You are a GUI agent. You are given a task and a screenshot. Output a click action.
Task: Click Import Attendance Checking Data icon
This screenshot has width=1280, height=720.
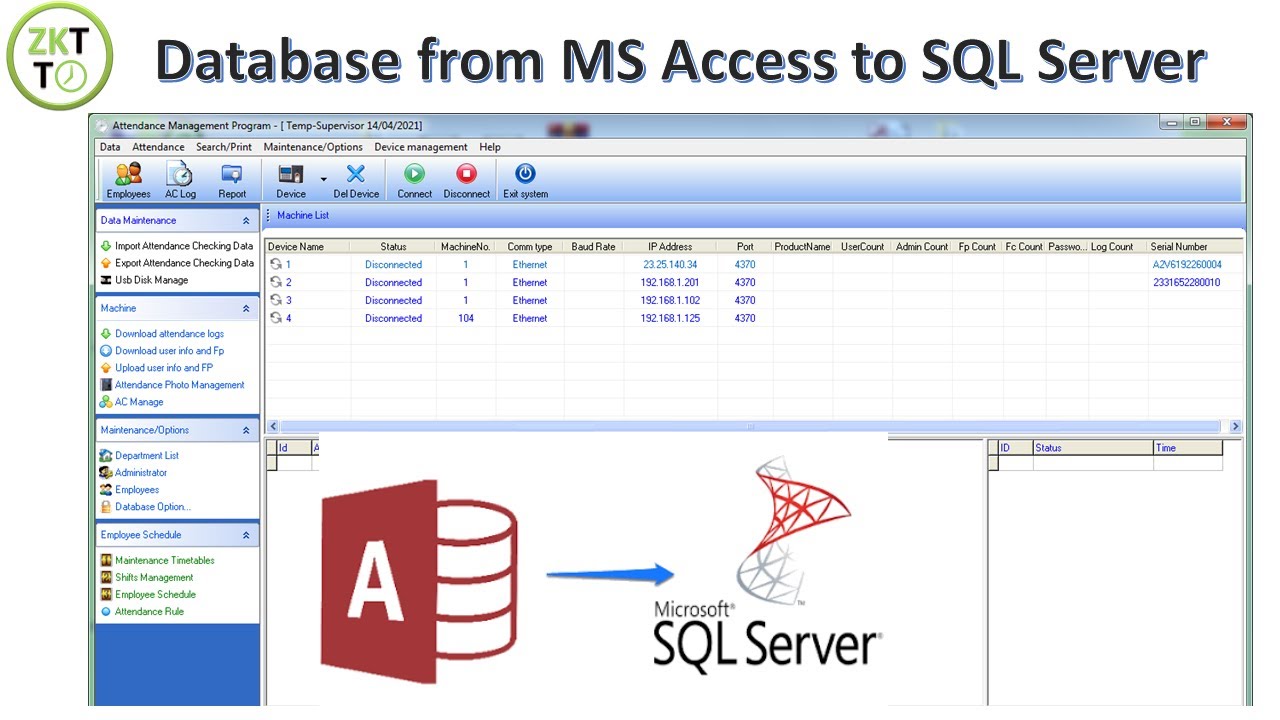[x=106, y=246]
